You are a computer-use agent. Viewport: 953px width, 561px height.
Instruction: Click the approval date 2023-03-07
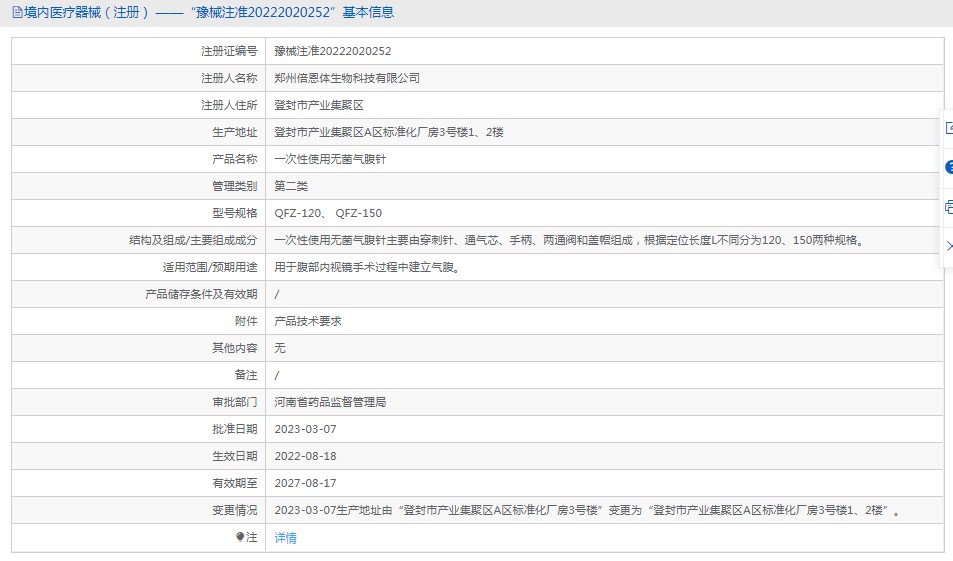(x=305, y=429)
